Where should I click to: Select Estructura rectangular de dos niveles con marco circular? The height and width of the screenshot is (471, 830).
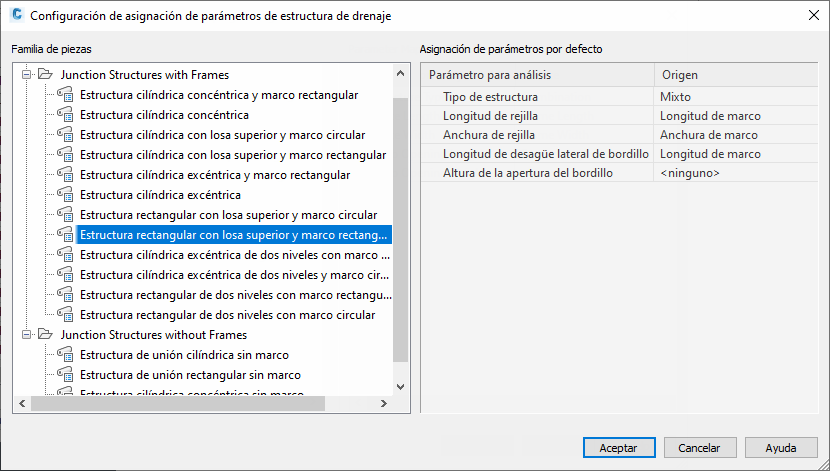click(227, 315)
